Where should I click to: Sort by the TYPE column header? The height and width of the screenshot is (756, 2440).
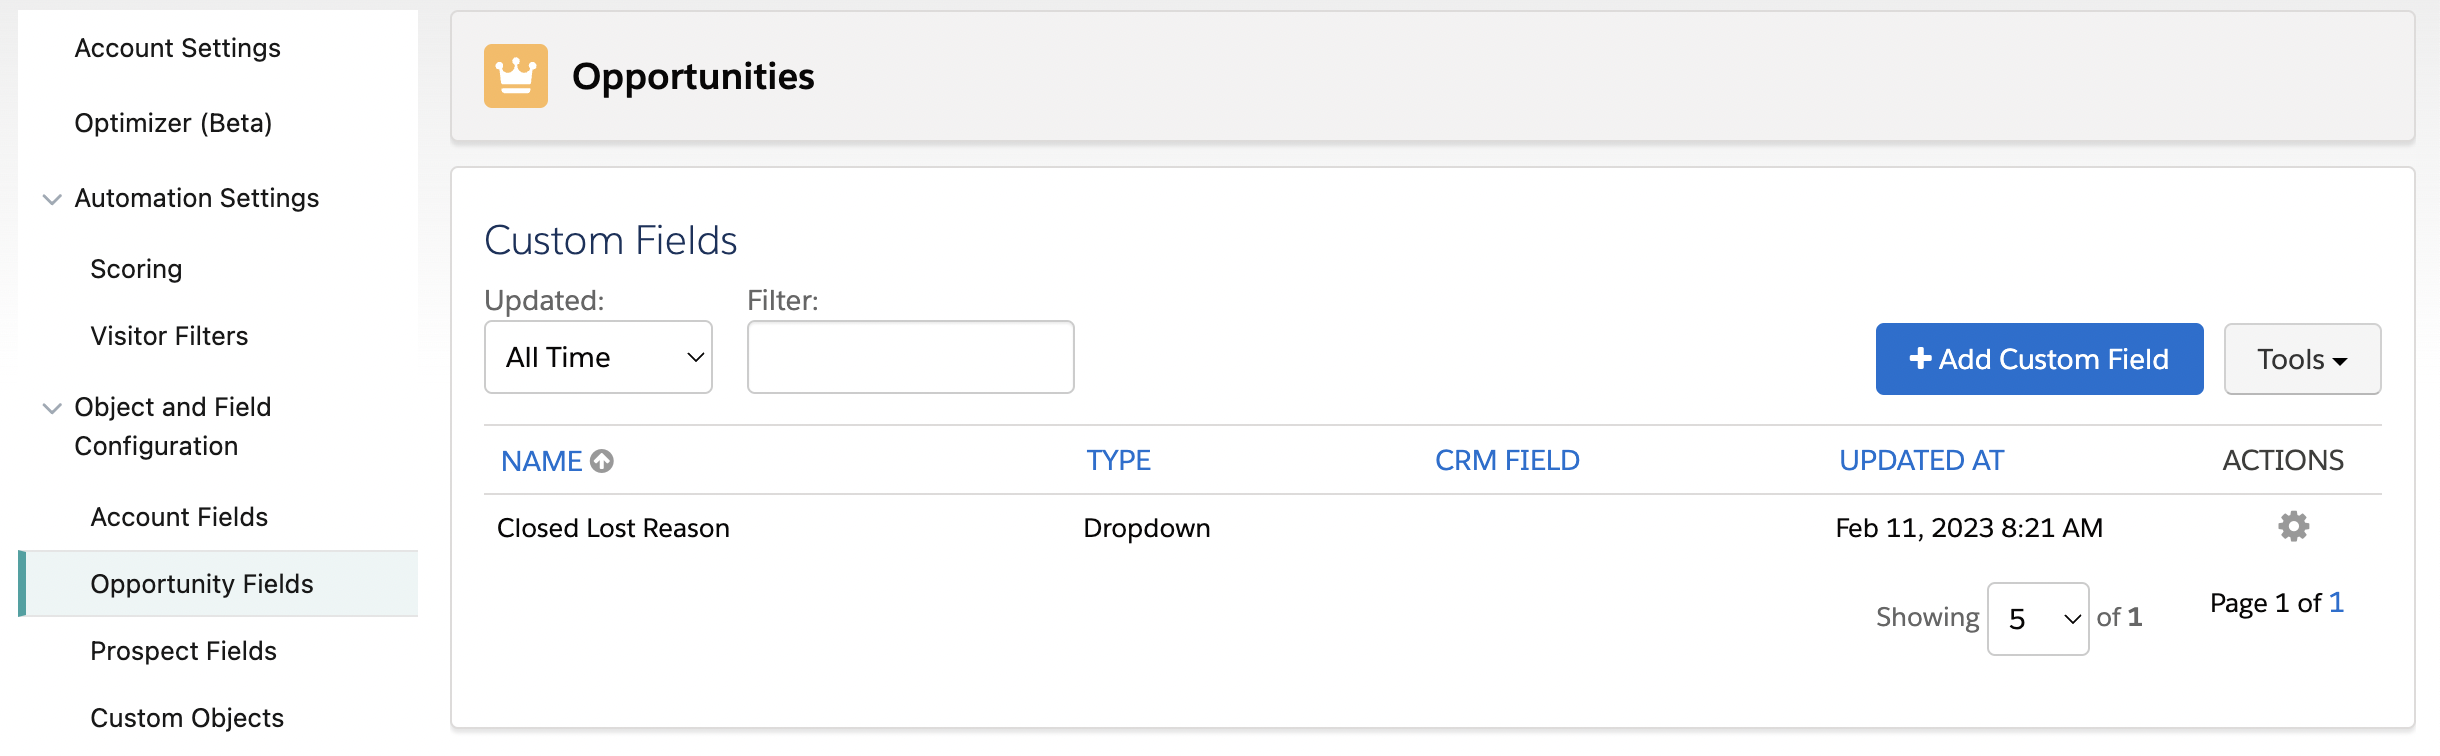click(1118, 461)
